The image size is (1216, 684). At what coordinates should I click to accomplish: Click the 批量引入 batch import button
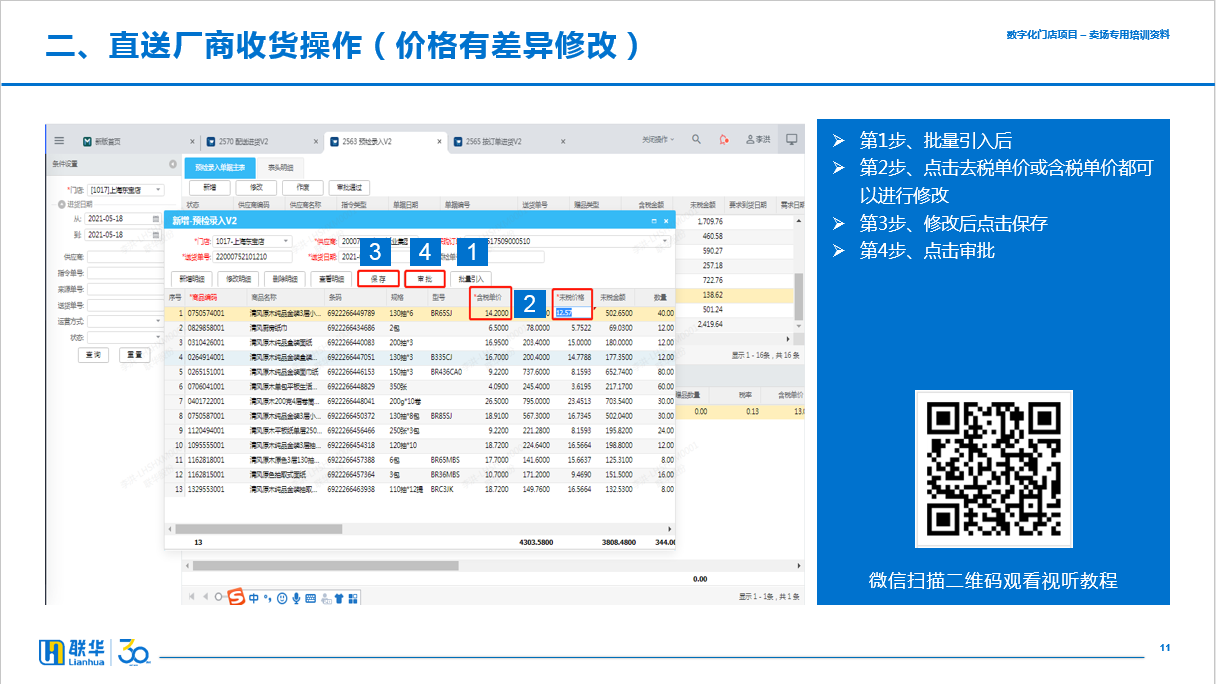point(471,279)
